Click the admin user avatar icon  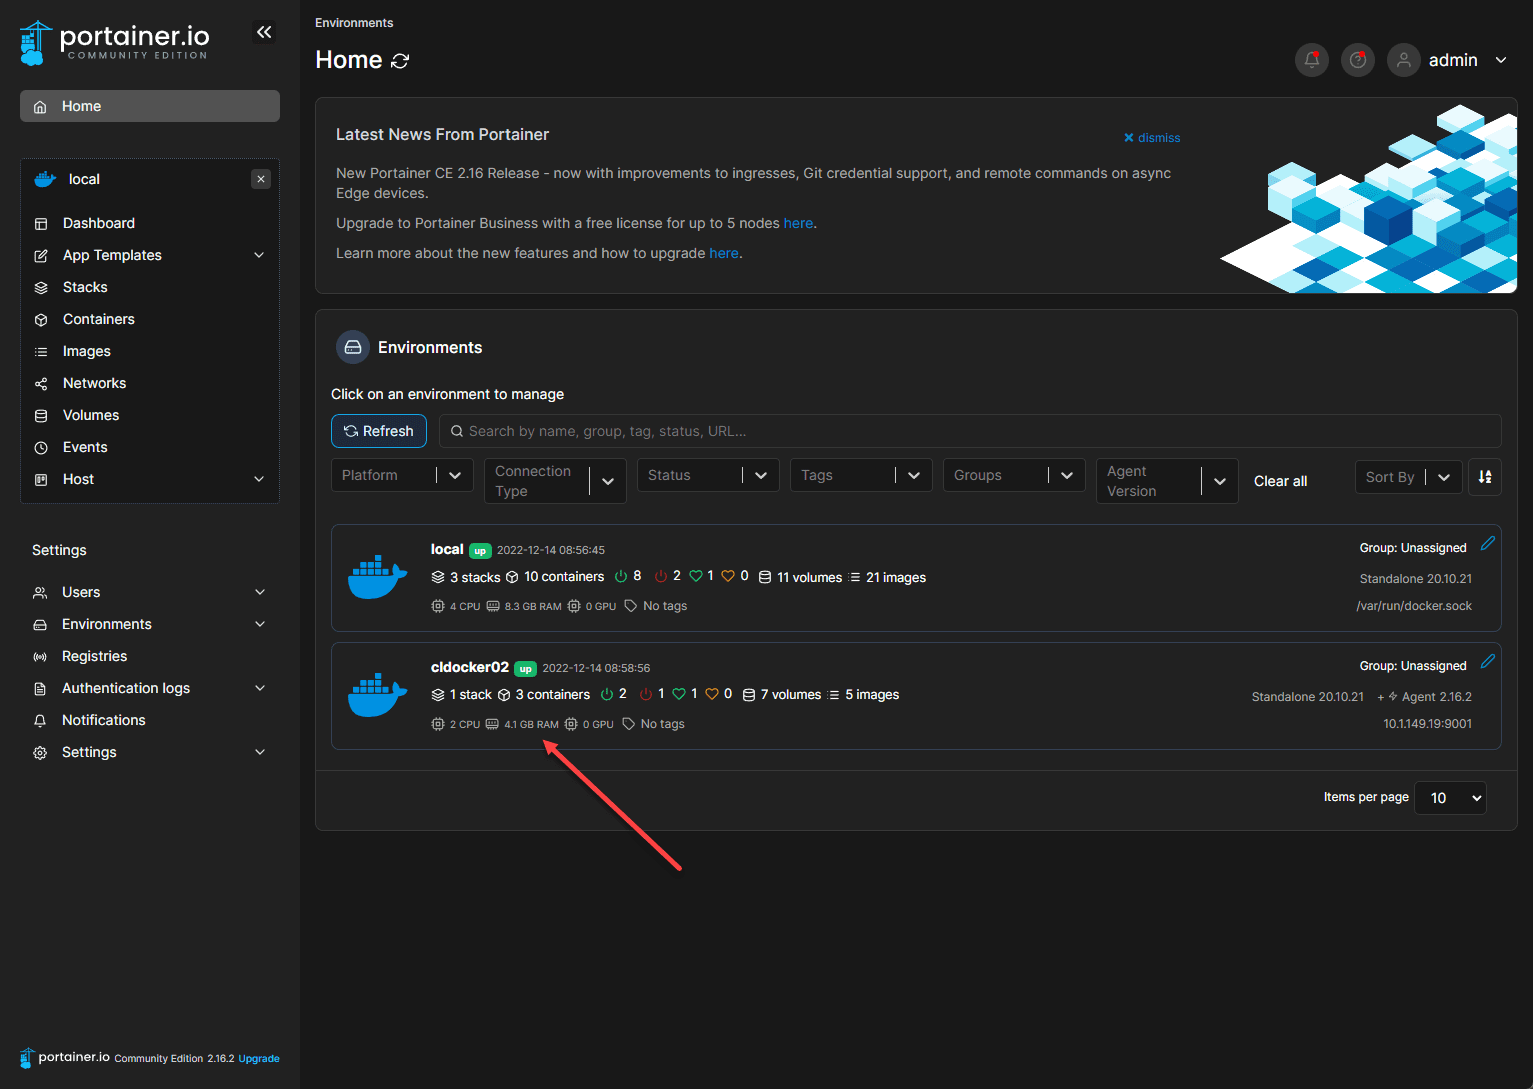[x=1404, y=60]
